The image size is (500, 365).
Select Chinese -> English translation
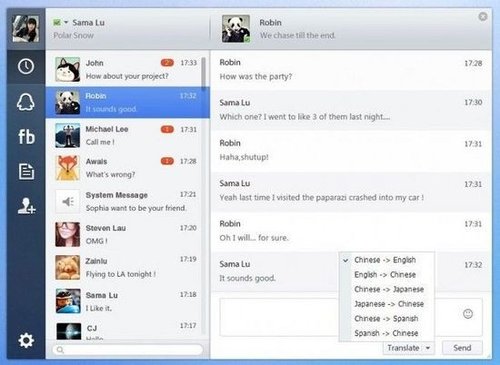[x=385, y=260]
